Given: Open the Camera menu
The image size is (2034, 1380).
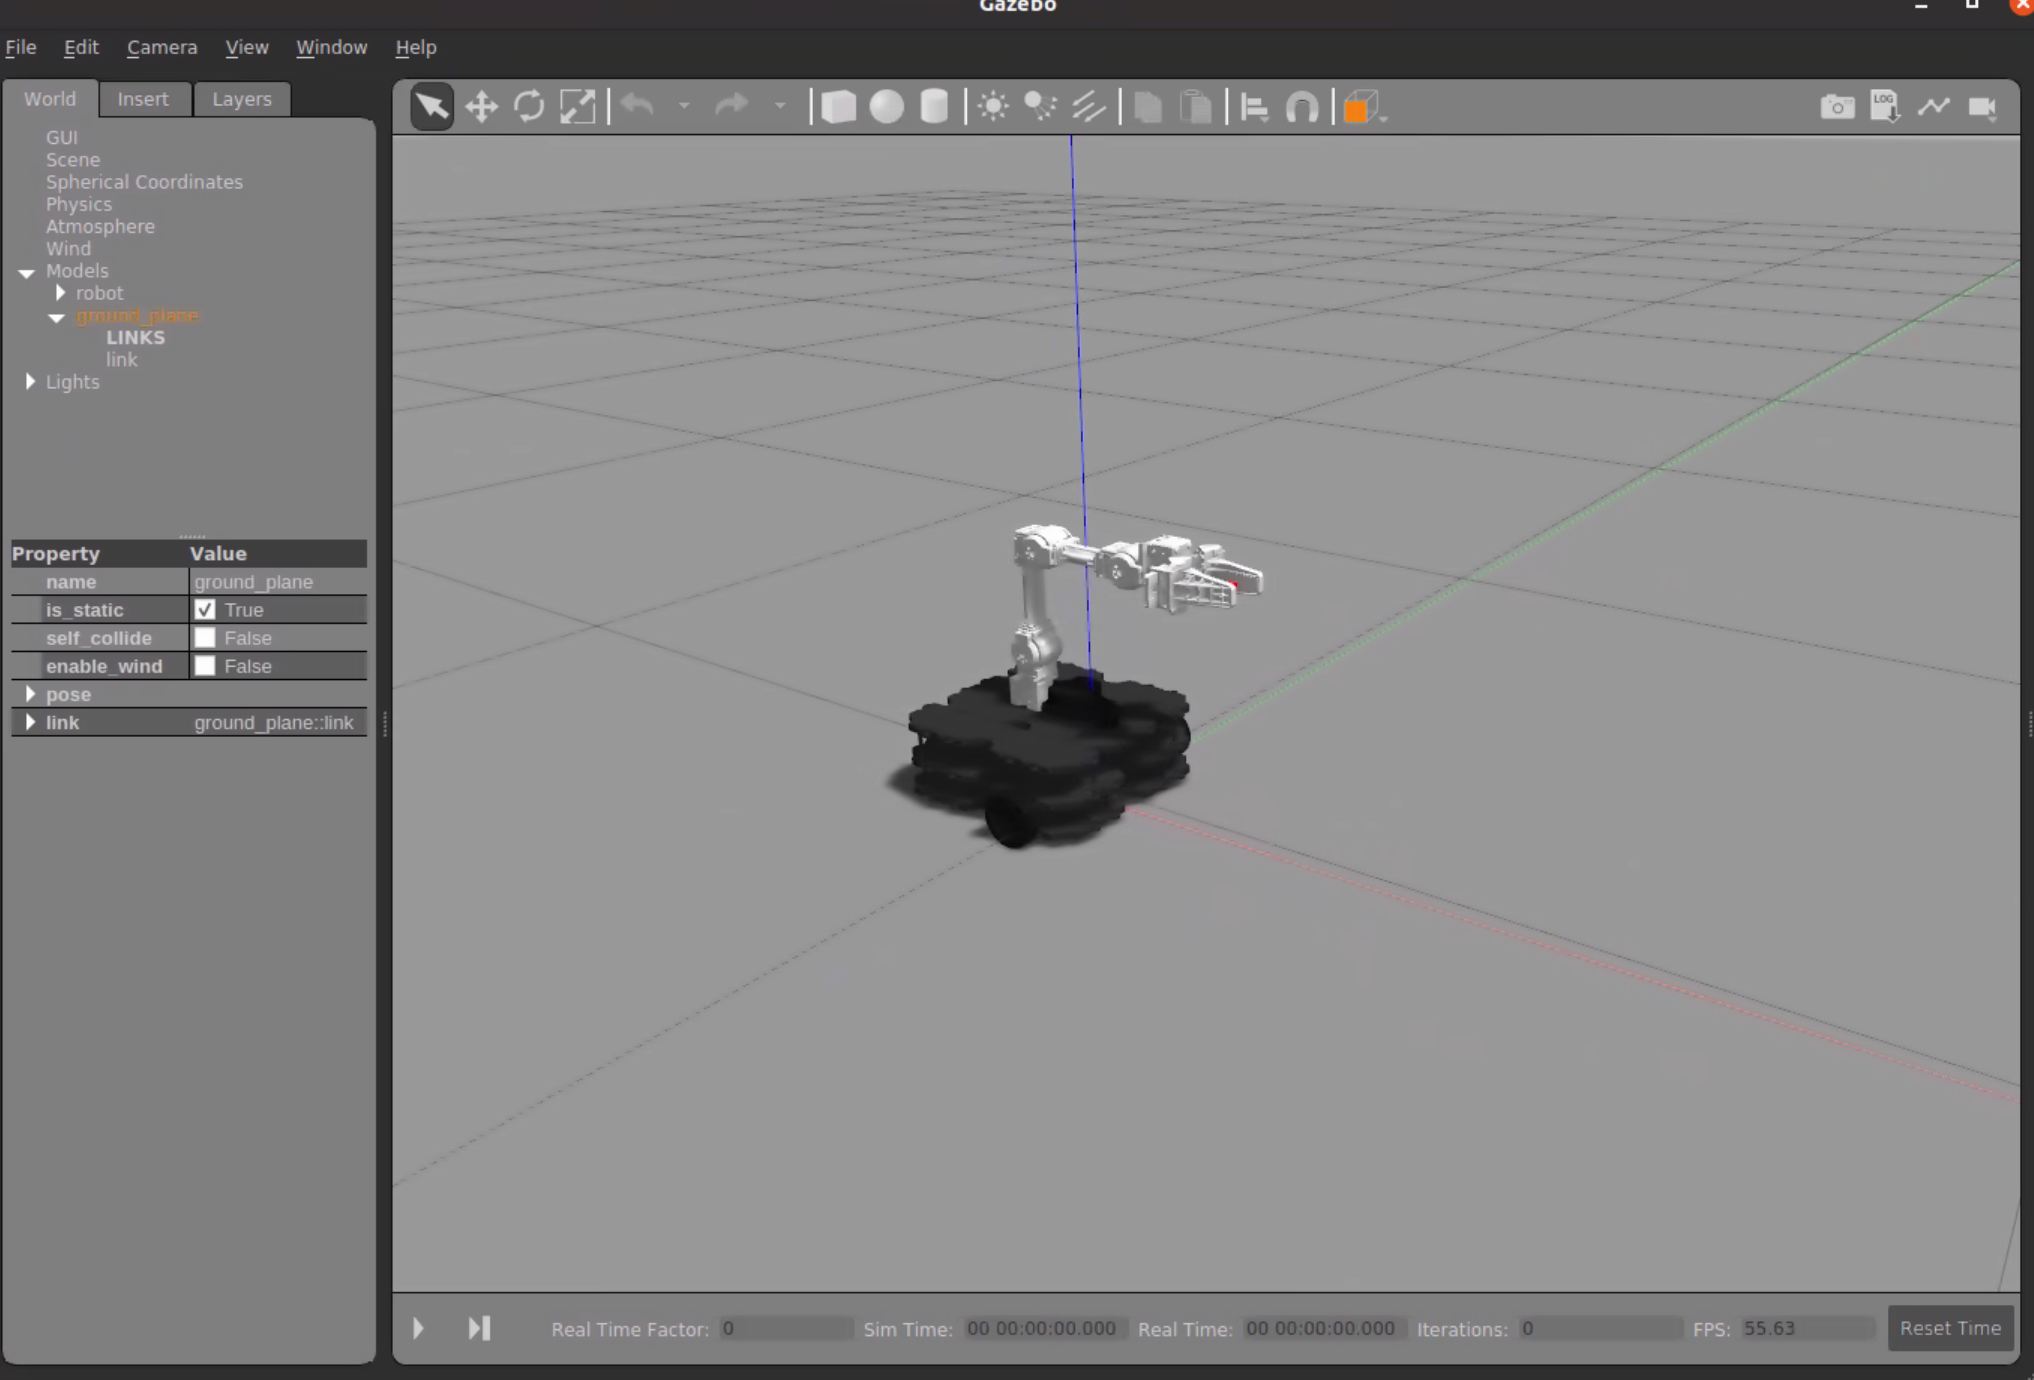Looking at the screenshot, I should (x=161, y=47).
